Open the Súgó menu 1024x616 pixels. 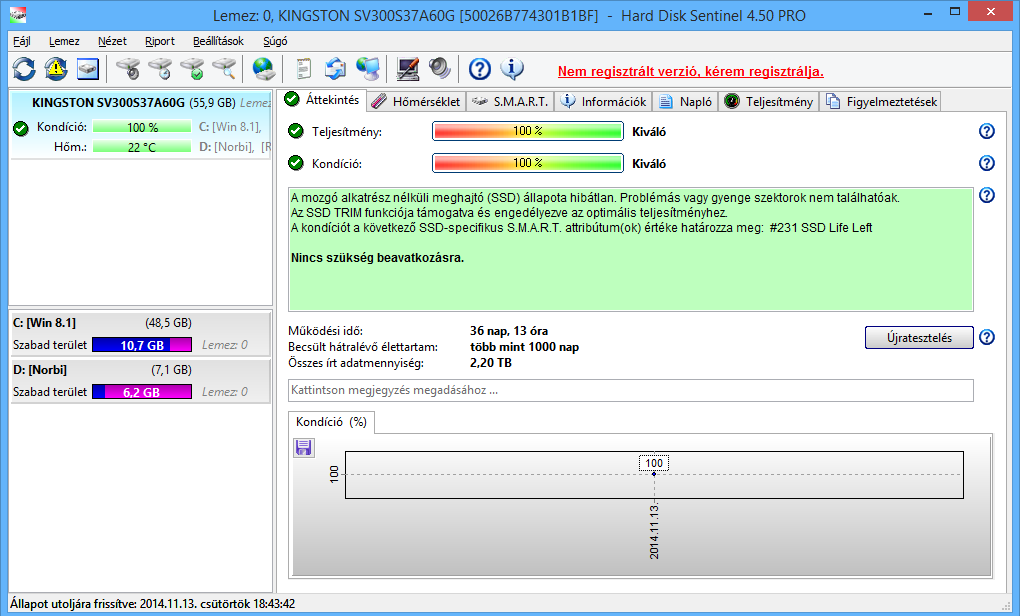[275, 41]
